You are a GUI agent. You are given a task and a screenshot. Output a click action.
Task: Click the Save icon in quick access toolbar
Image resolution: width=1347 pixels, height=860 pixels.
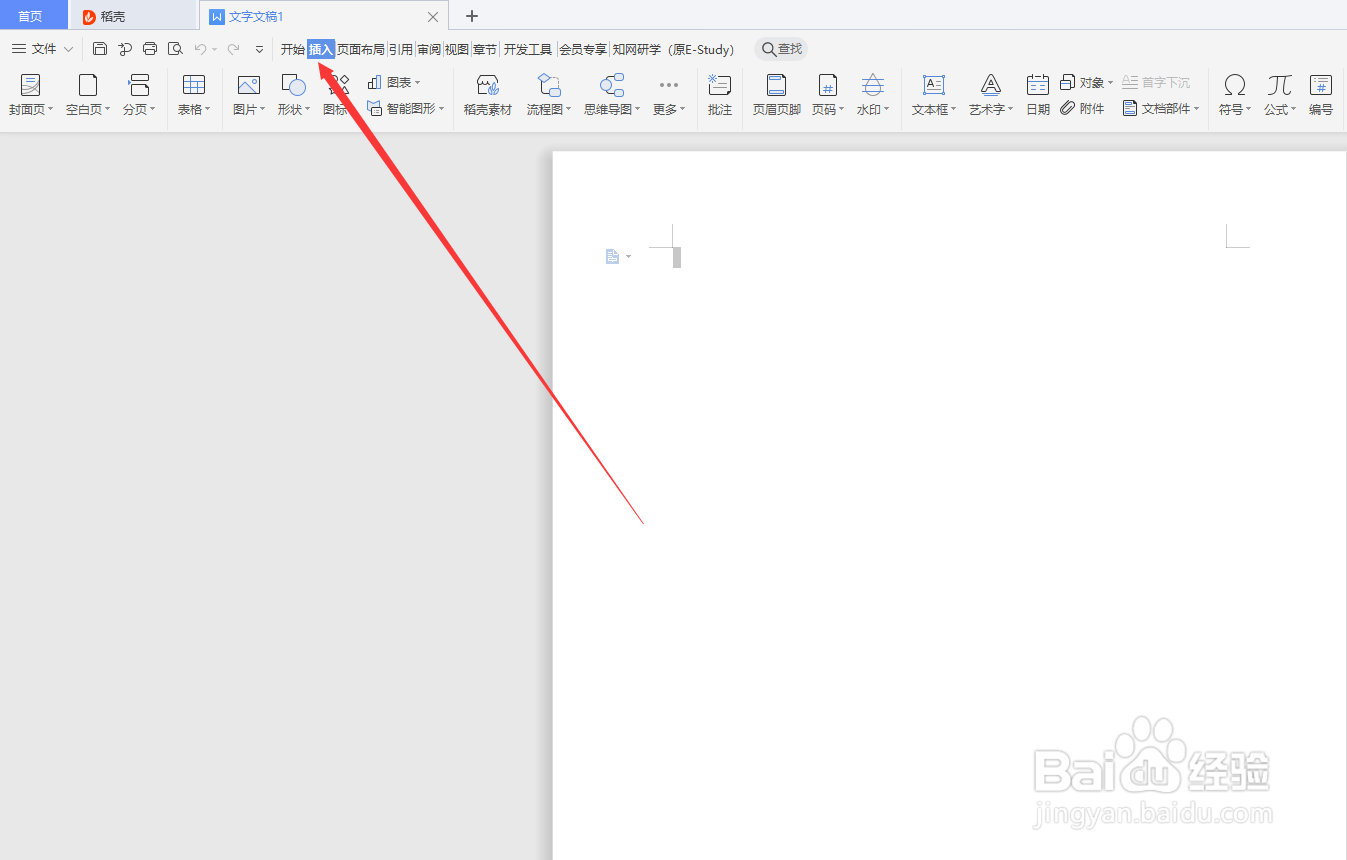pyautogui.click(x=100, y=49)
